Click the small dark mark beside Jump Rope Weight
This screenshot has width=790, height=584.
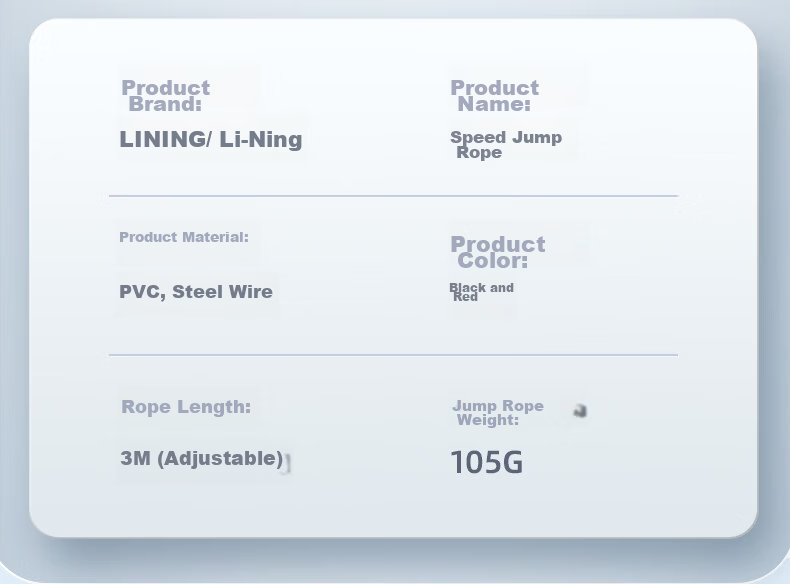pyautogui.click(x=580, y=411)
